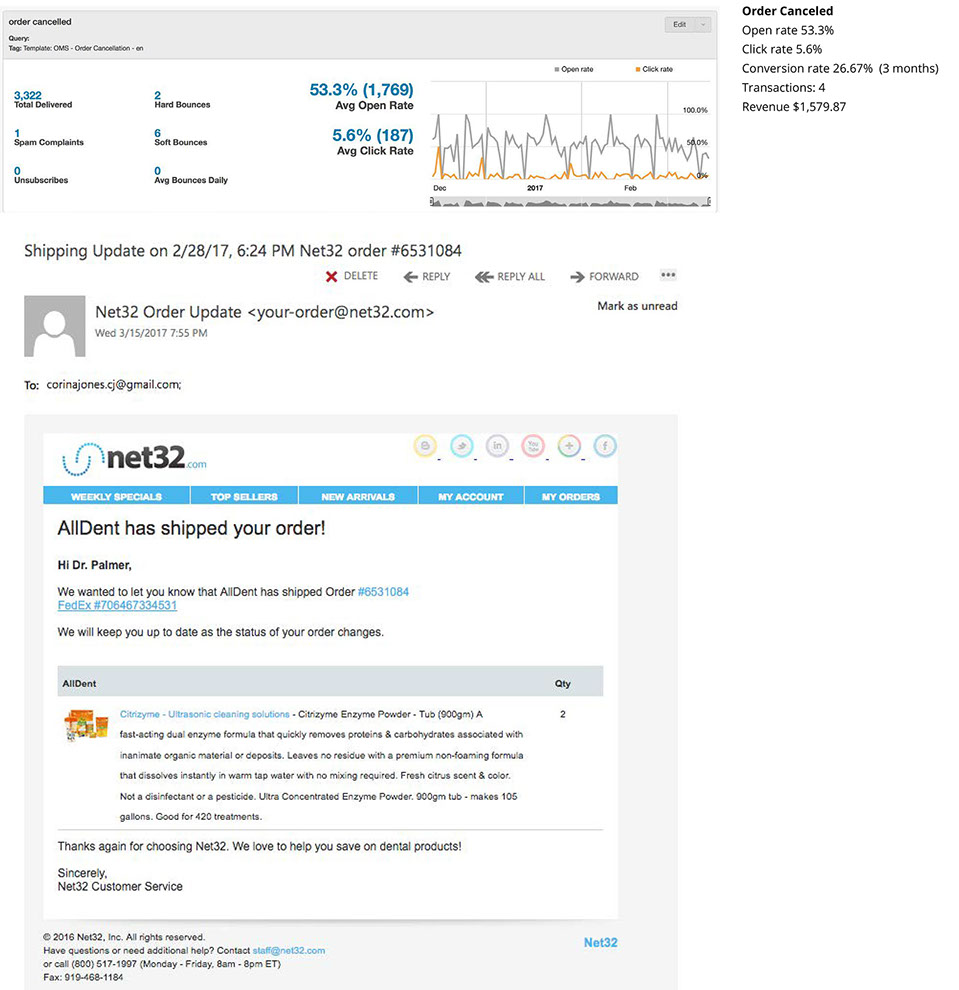Open the New Arrivals tab
The width and height of the screenshot is (959, 990).
tap(358, 496)
